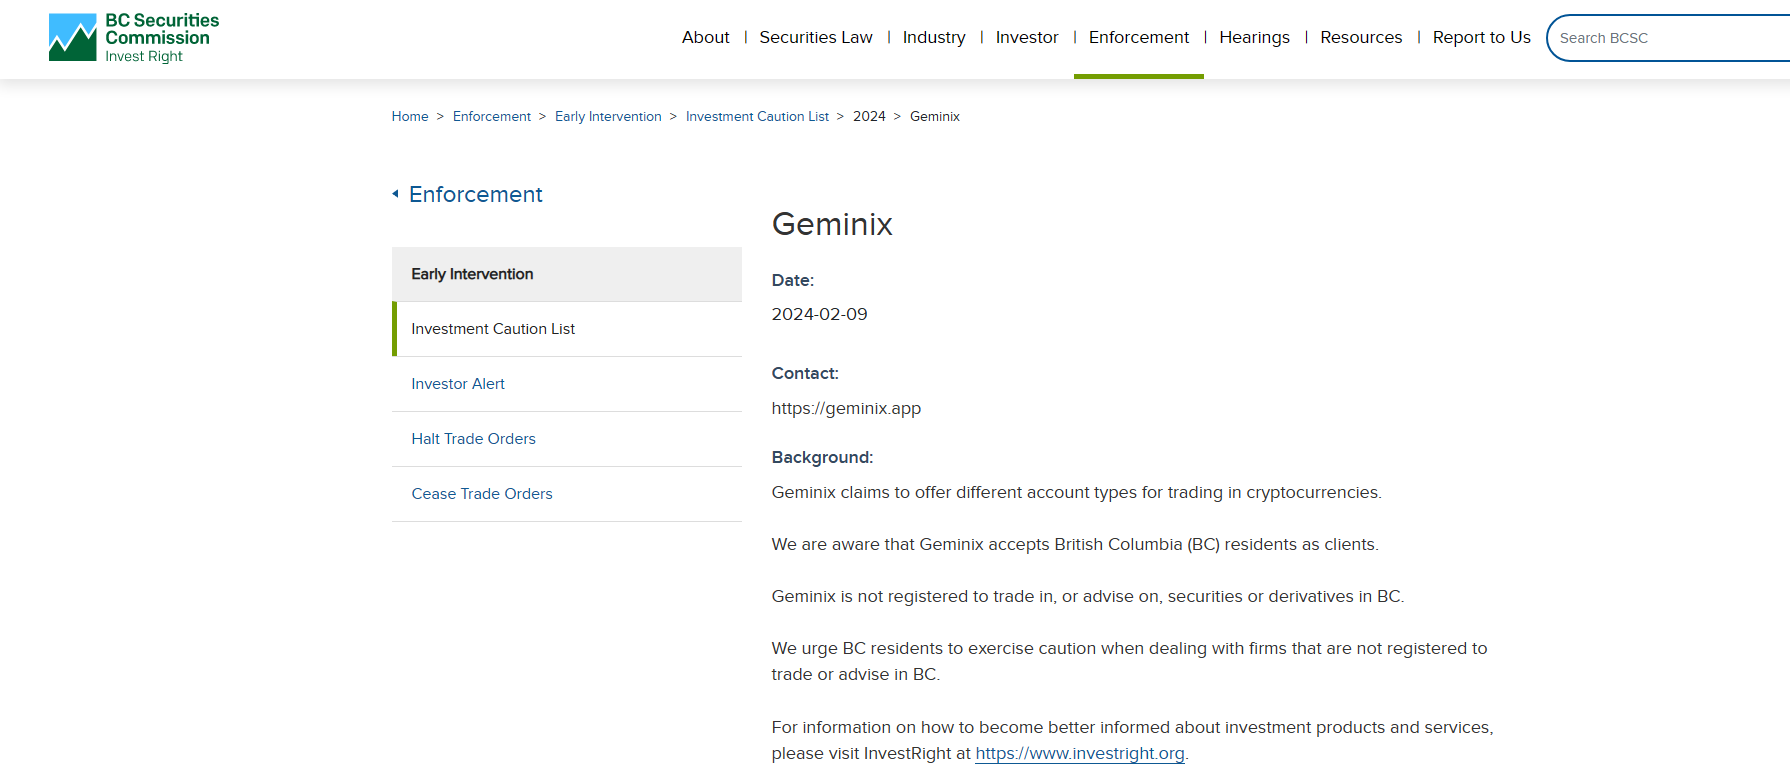The width and height of the screenshot is (1790, 777).
Task: Click Early Intervention breadcrumb link
Action: [x=608, y=116]
